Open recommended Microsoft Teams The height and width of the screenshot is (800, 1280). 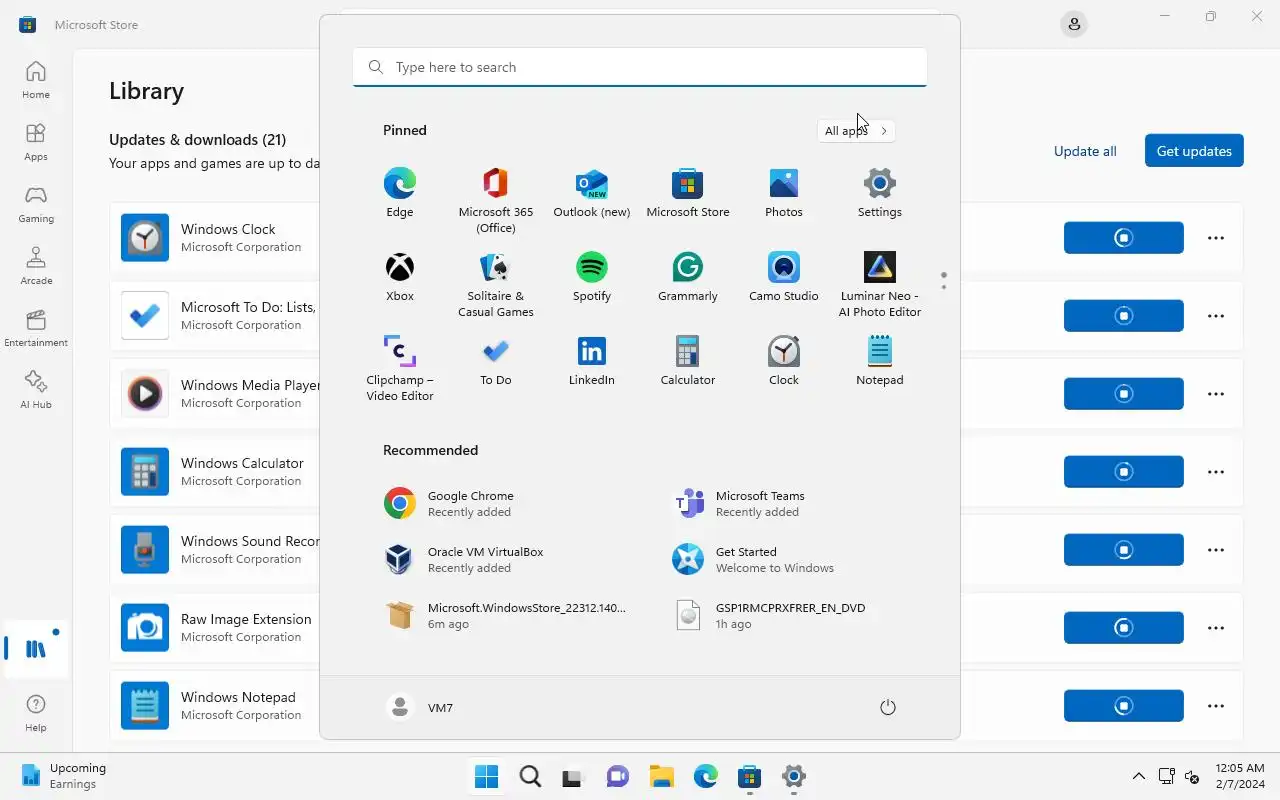(x=784, y=504)
